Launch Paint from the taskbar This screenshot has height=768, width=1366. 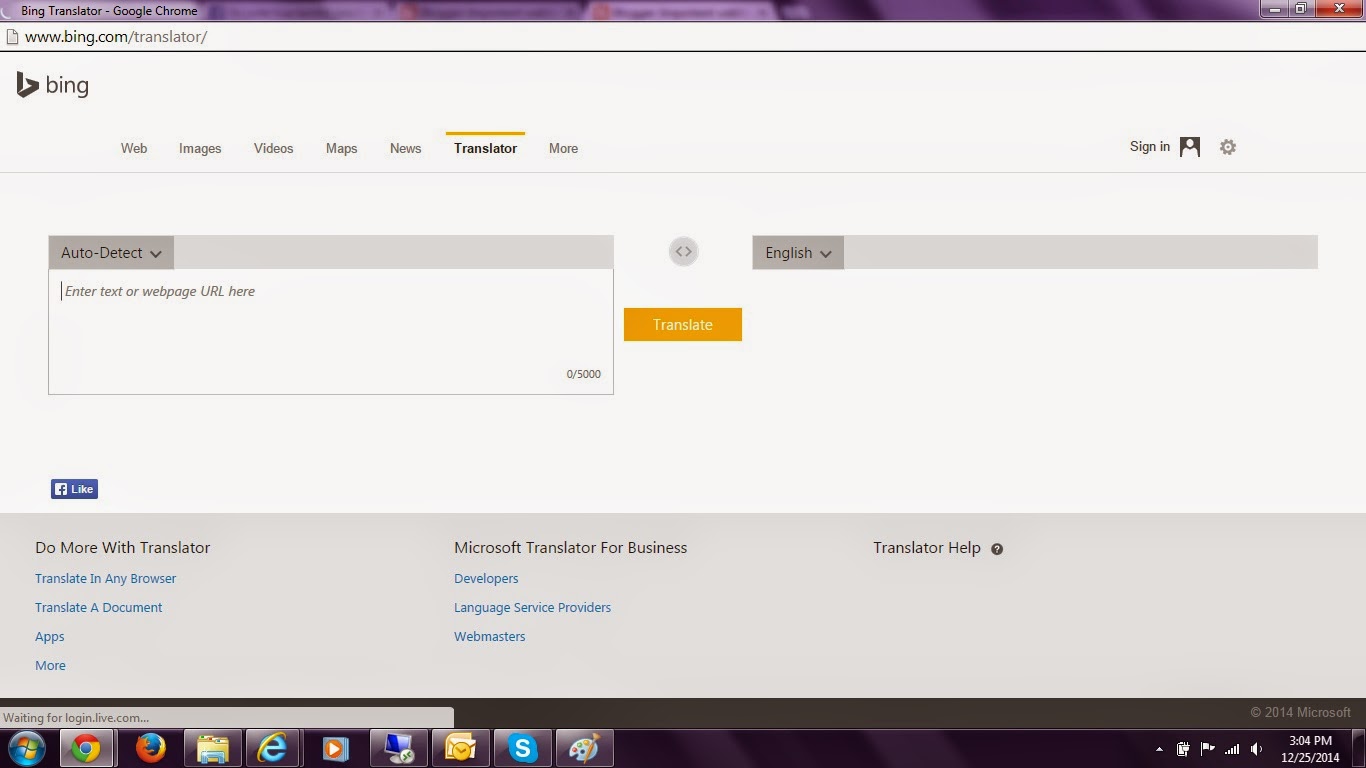pyautogui.click(x=584, y=748)
